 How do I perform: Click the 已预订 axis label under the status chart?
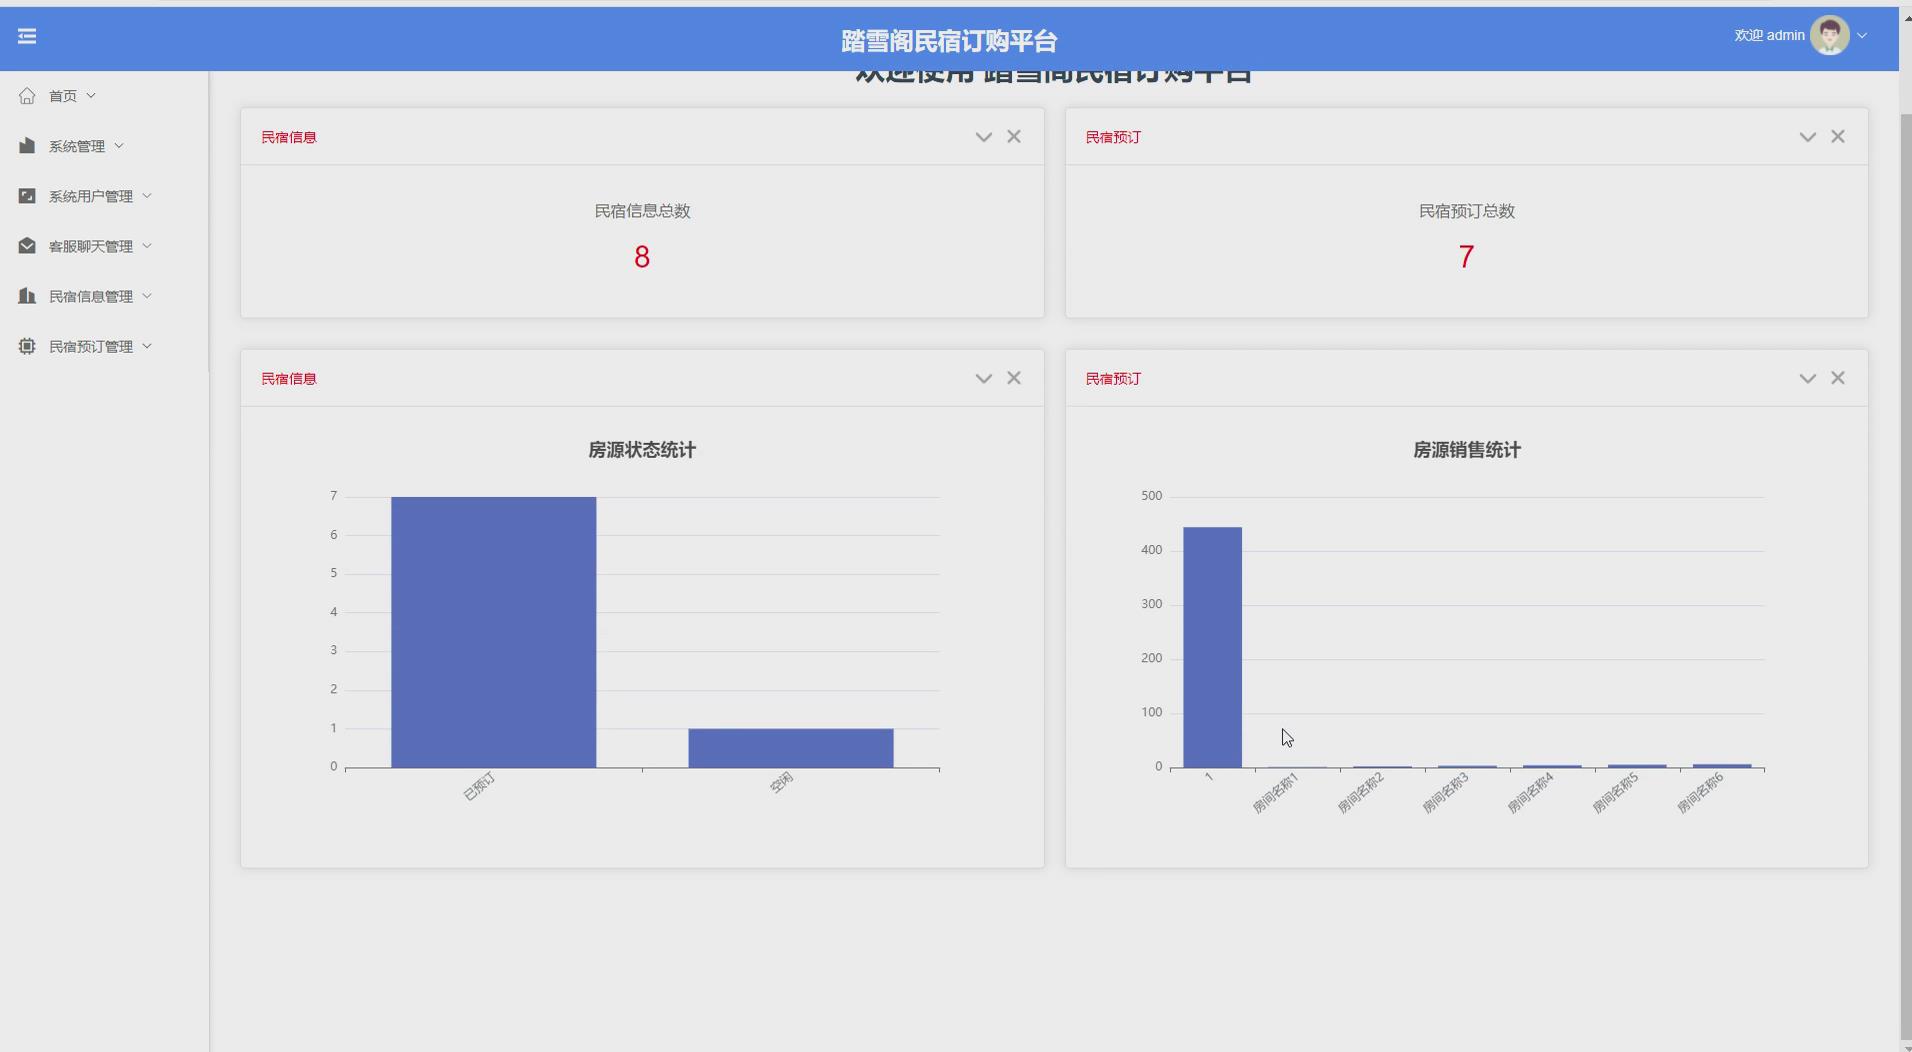coord(479,786)
